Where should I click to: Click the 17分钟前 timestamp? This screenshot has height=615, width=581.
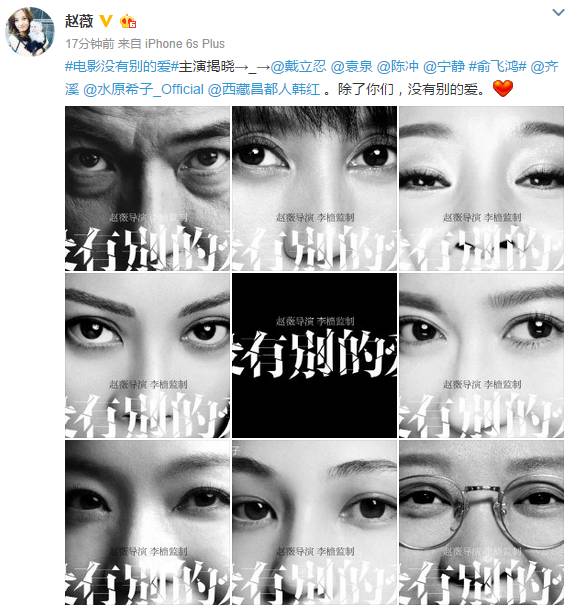(x=90, y=44)
